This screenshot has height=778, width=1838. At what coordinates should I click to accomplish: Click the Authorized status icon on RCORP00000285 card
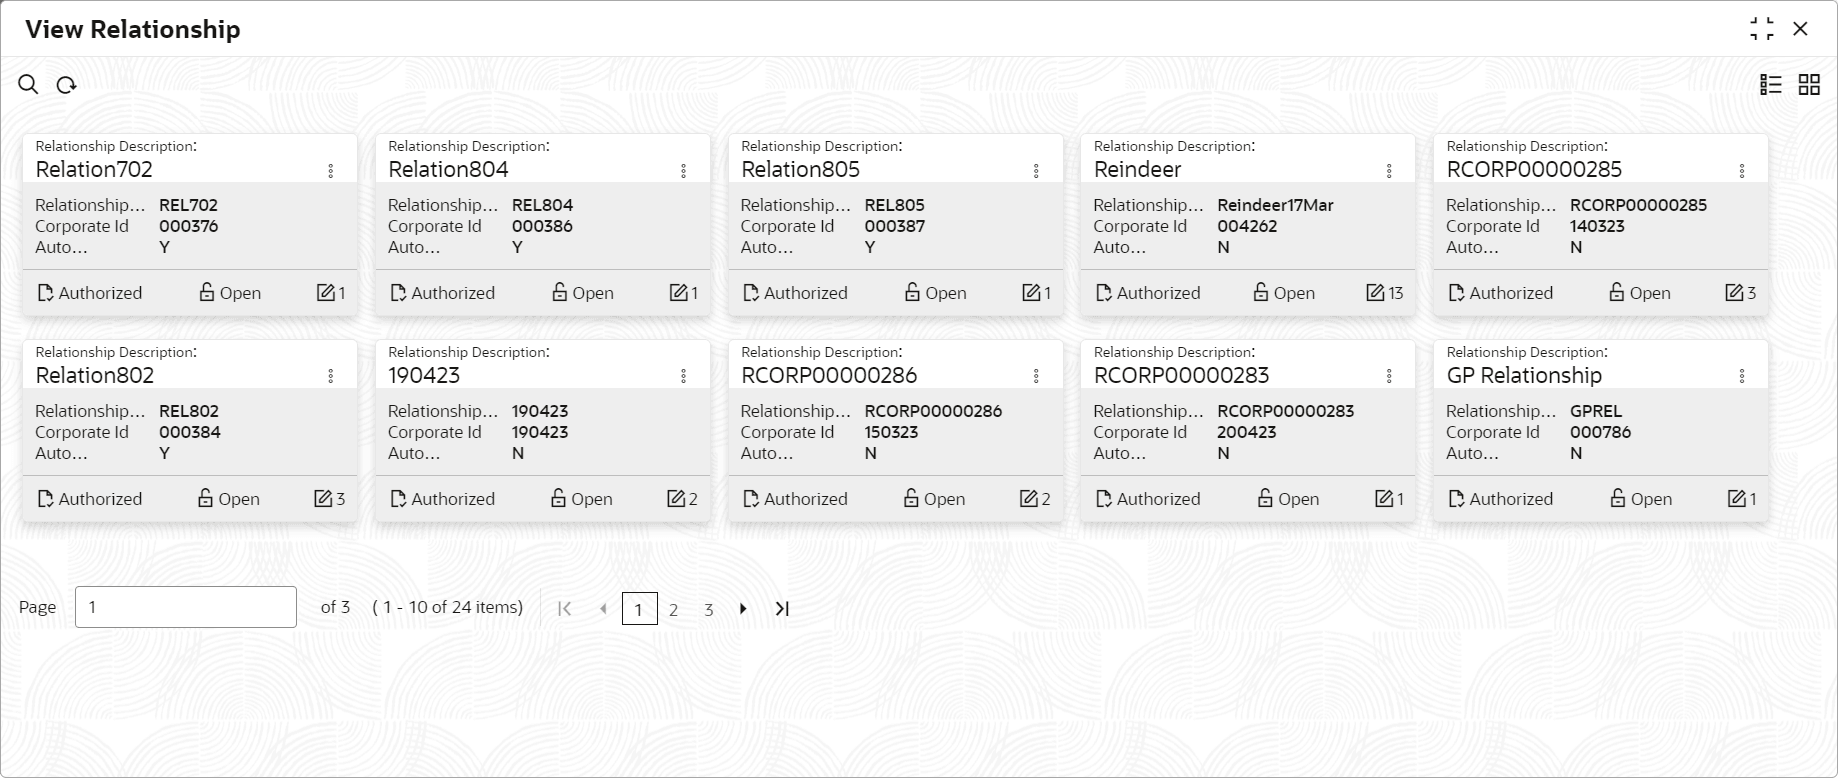click(x=1456, y=293)
